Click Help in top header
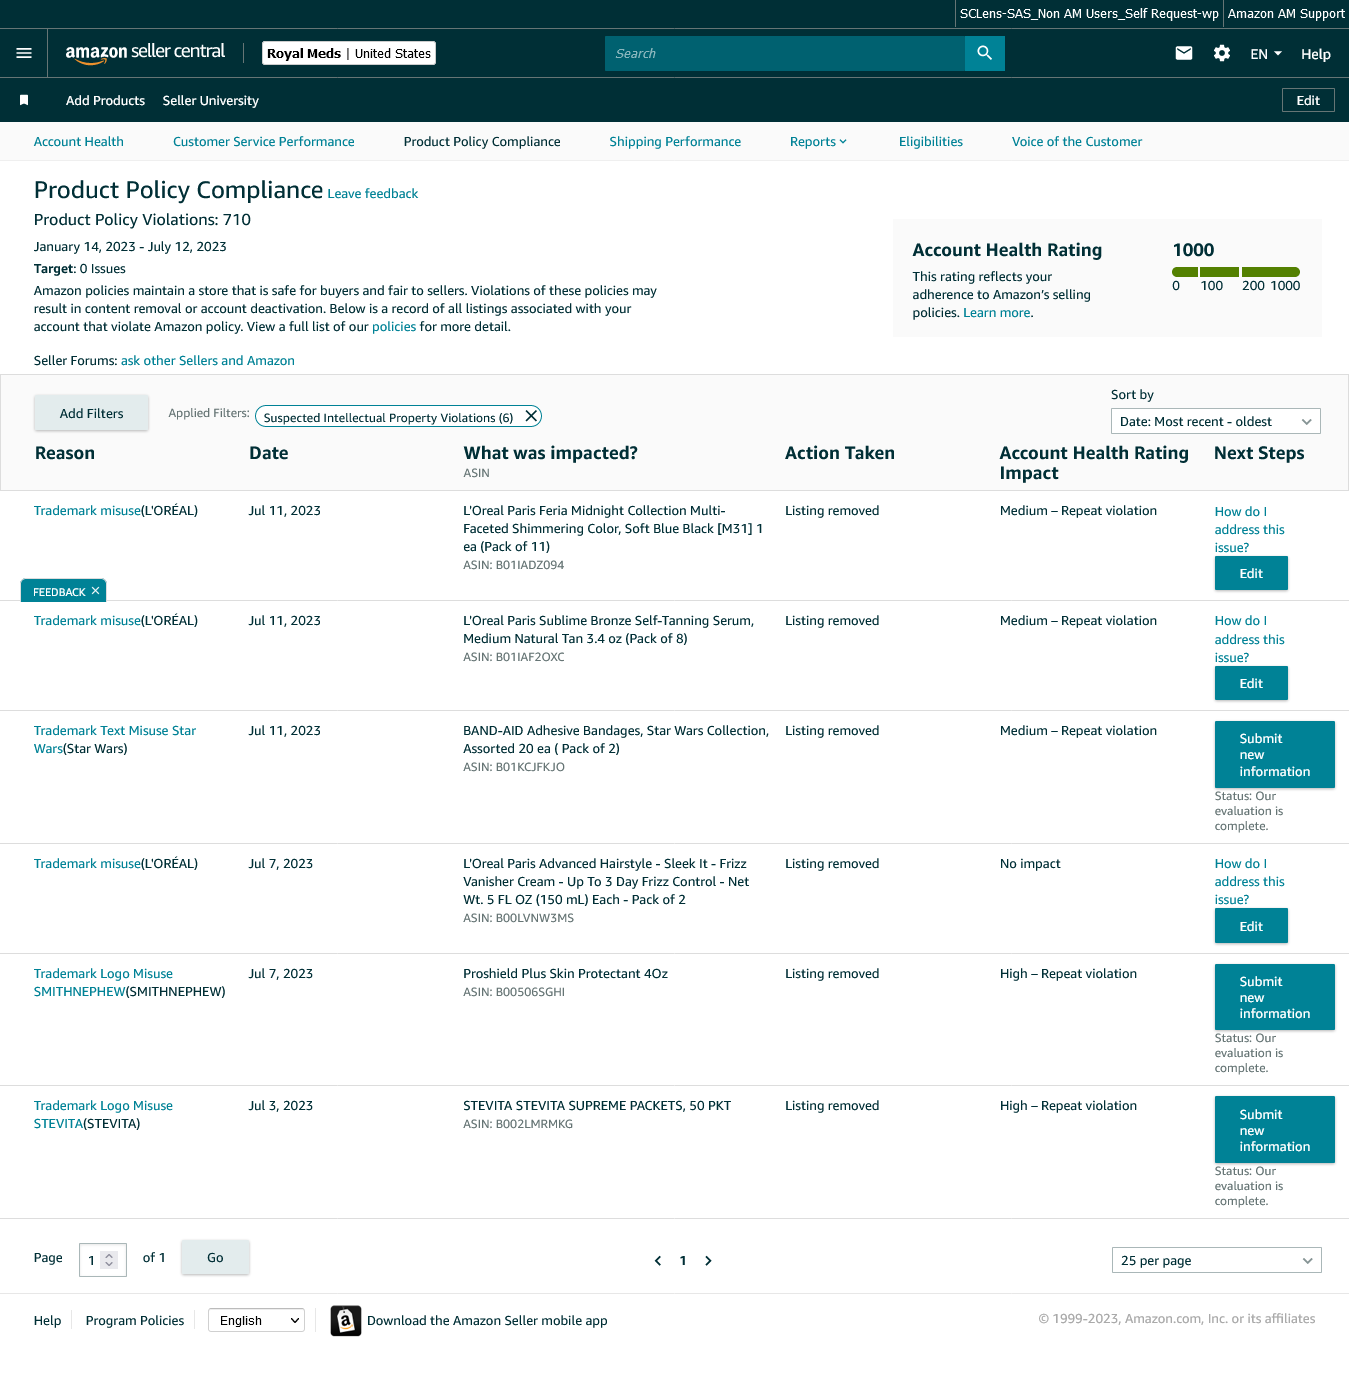Viewport: 1349px width, 1377px height. pyautogui.click(x=1316, y=54)
